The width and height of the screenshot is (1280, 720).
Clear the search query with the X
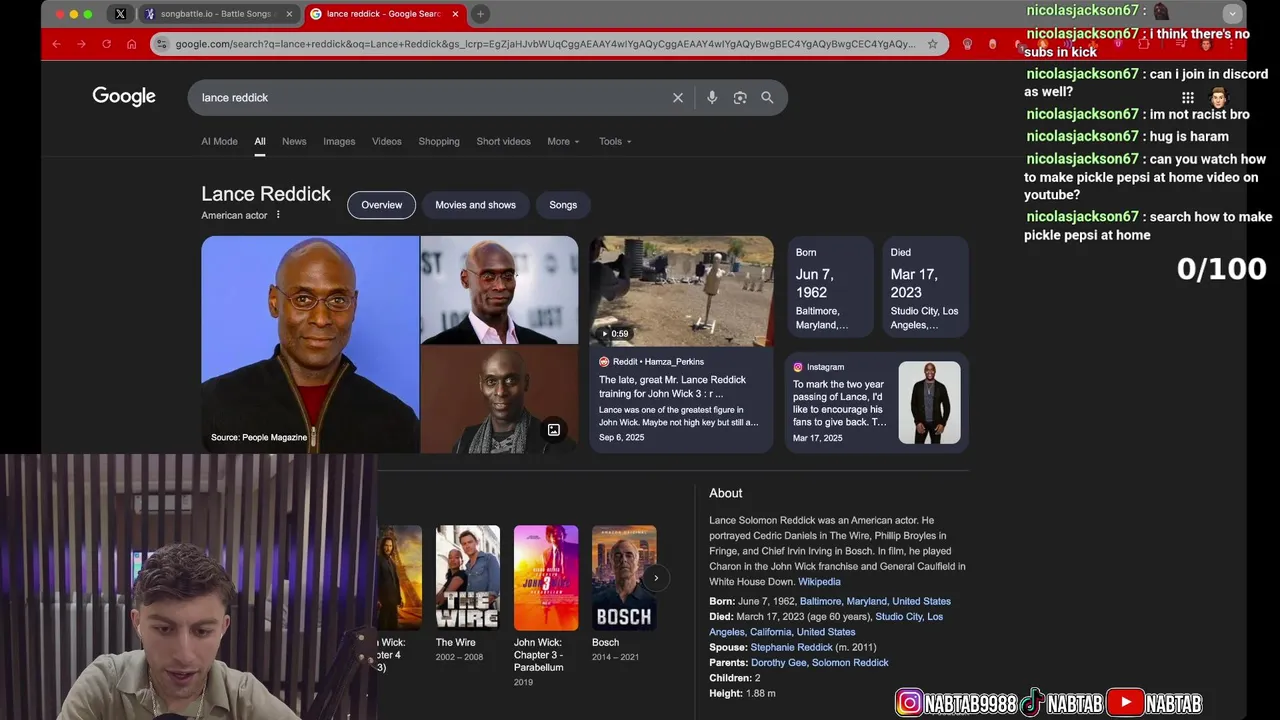[x=678, y=97]
